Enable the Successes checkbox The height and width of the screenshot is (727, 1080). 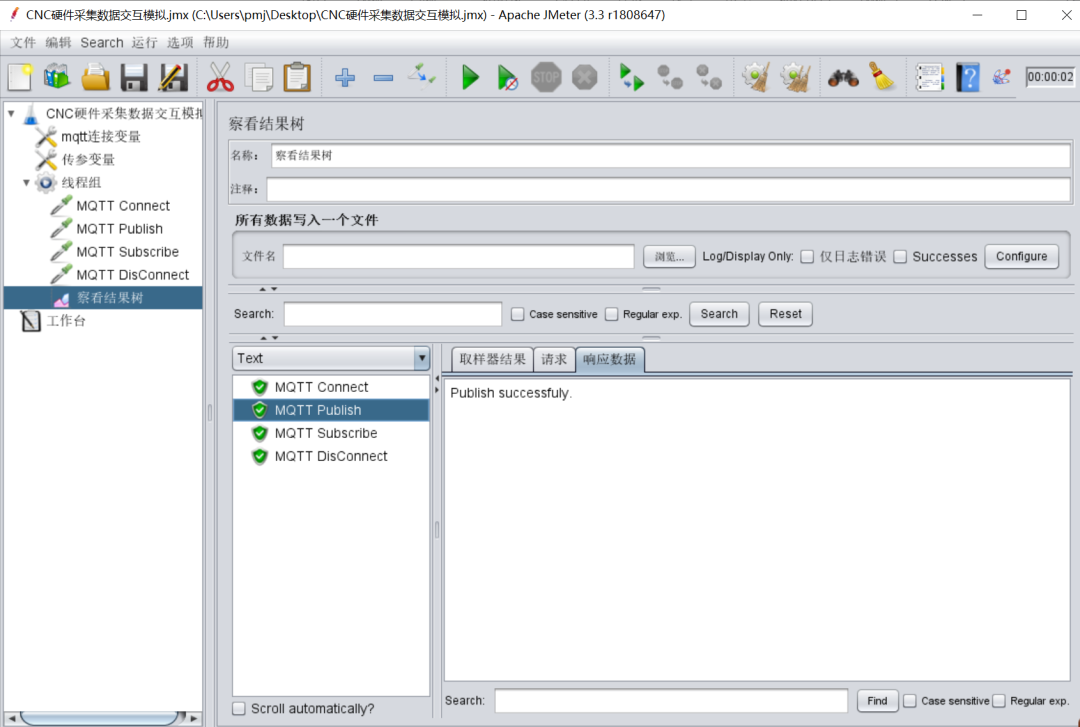coord(900,256)
